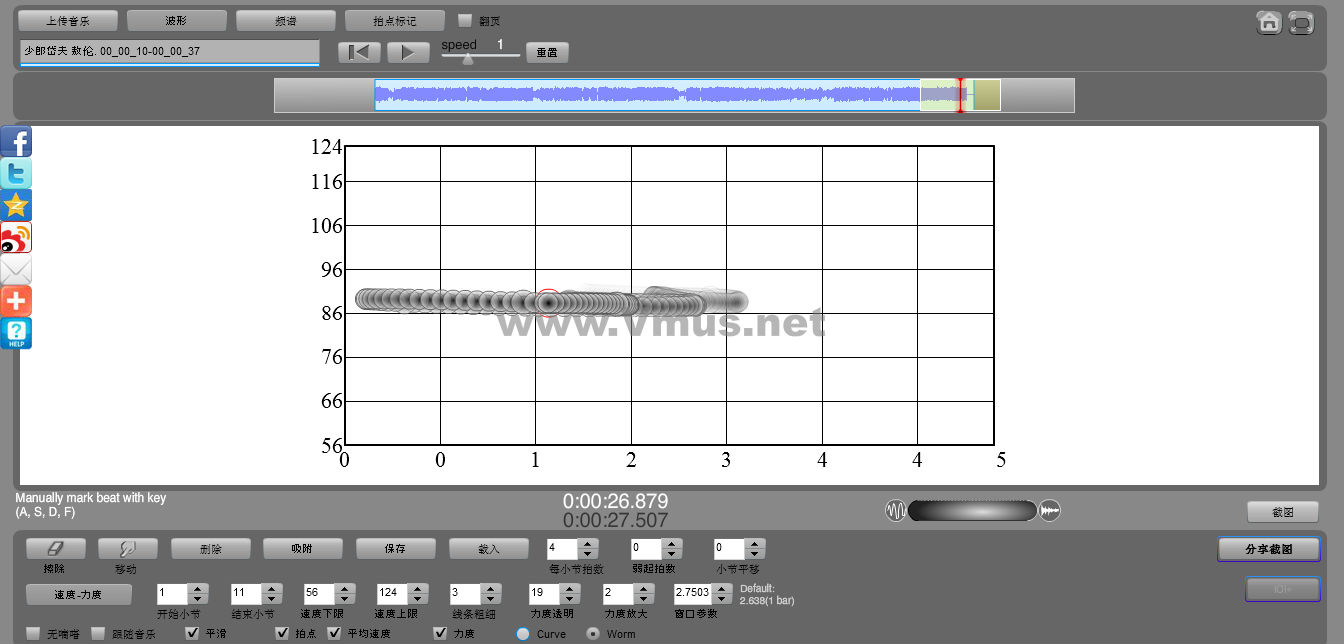Image resolution: width=1344 pixels, height=644 pixels.
Task: Open the blue HELP question mark icon
Action: tap(16, 333)
